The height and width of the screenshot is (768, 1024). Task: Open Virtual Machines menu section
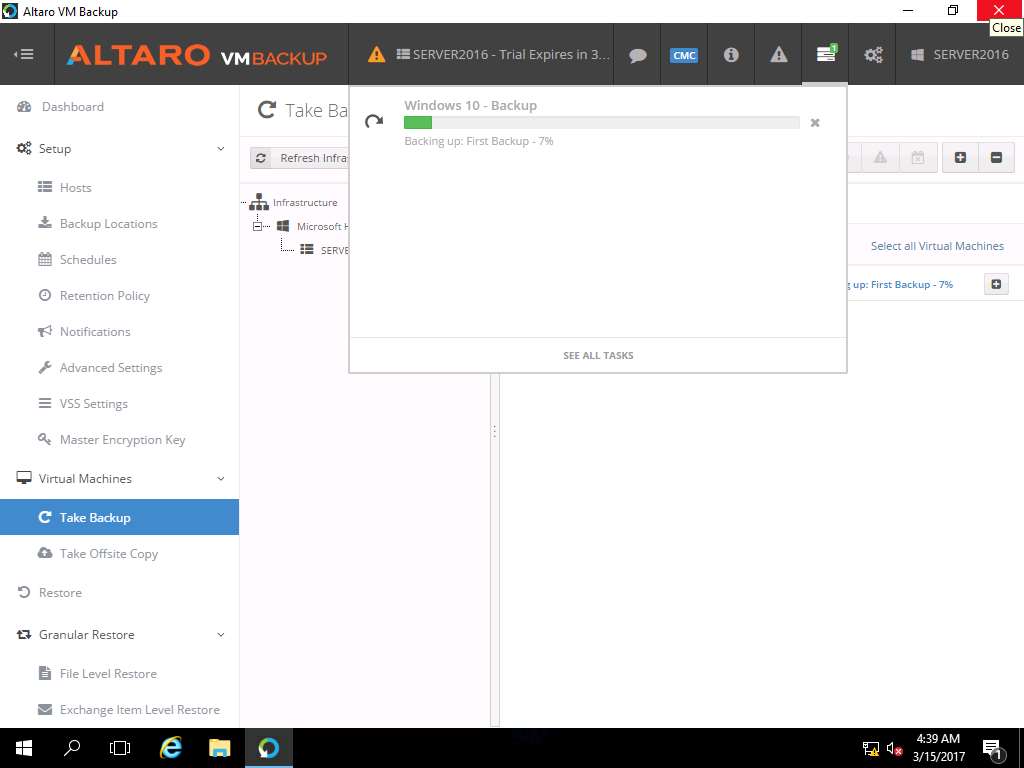tap(85, 479)
